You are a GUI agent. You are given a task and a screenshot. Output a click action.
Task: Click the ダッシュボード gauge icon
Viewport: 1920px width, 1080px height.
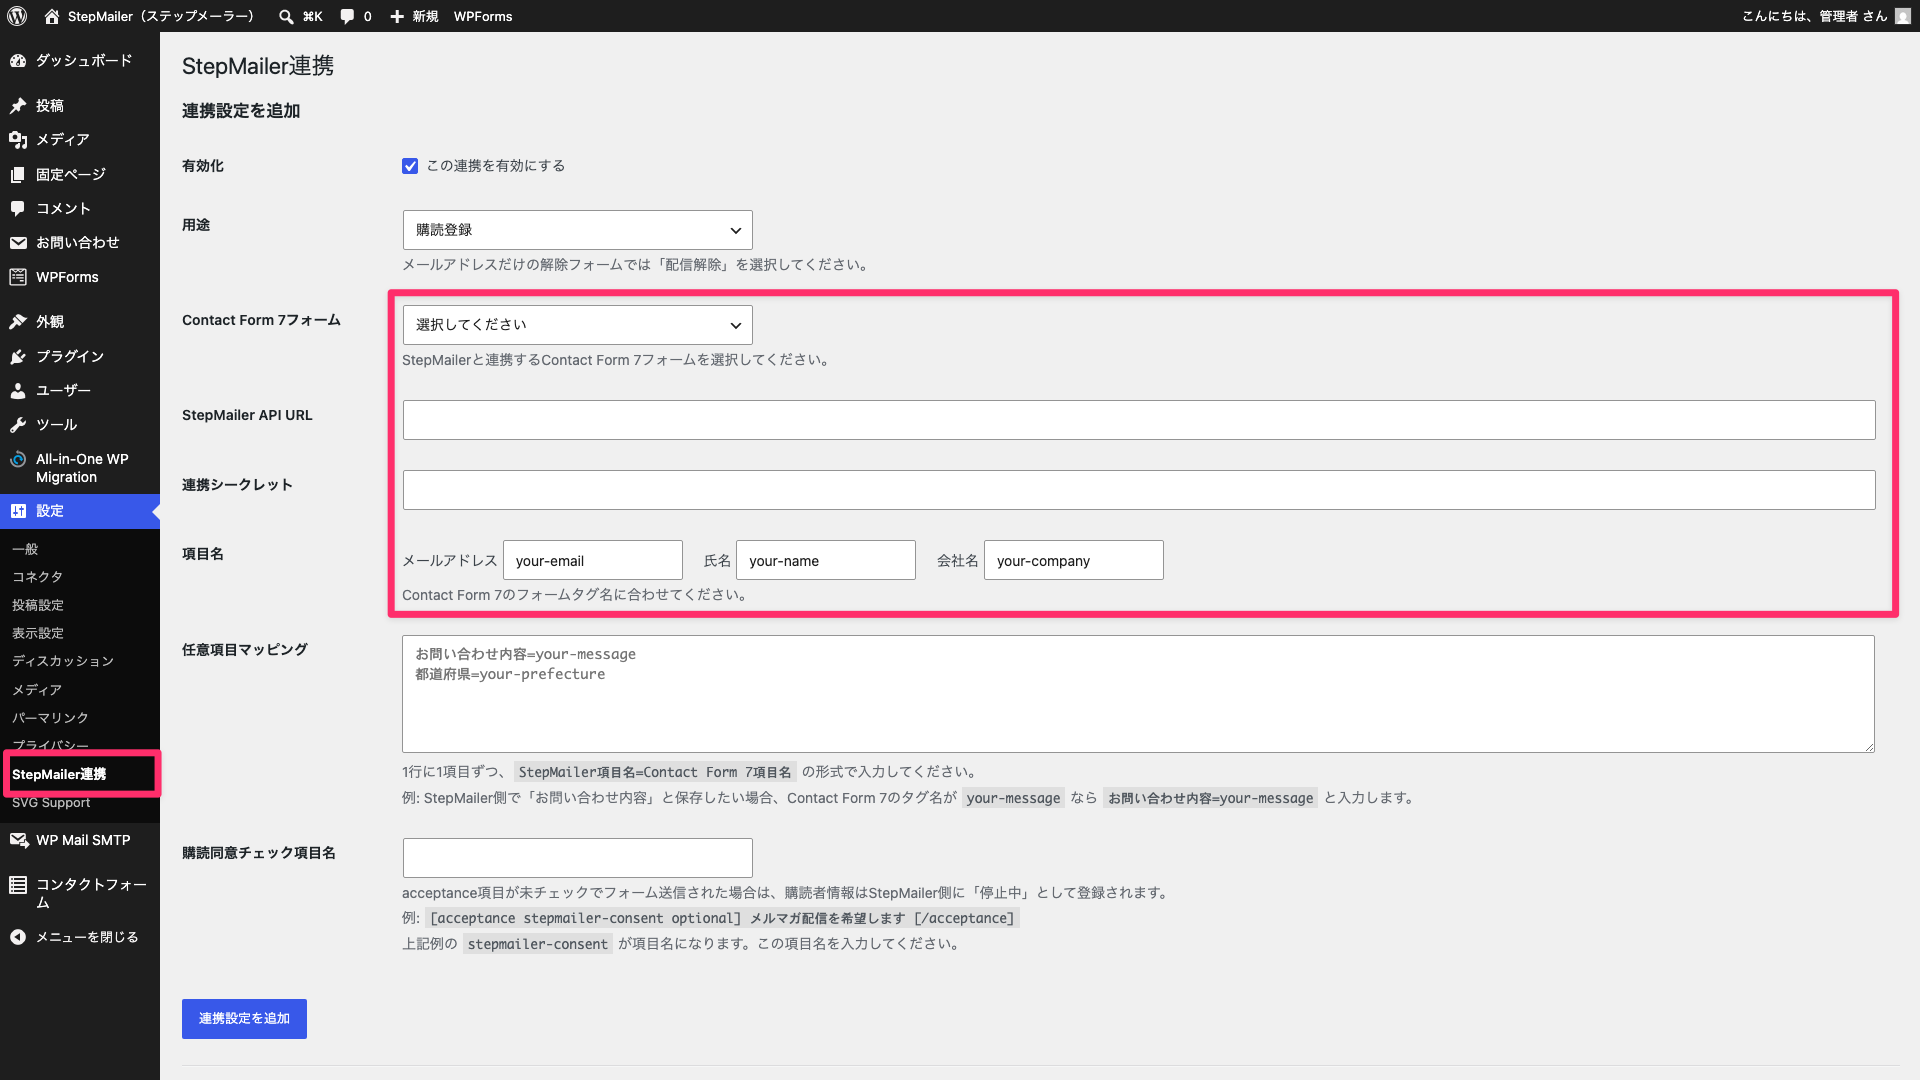pos(18,61)
